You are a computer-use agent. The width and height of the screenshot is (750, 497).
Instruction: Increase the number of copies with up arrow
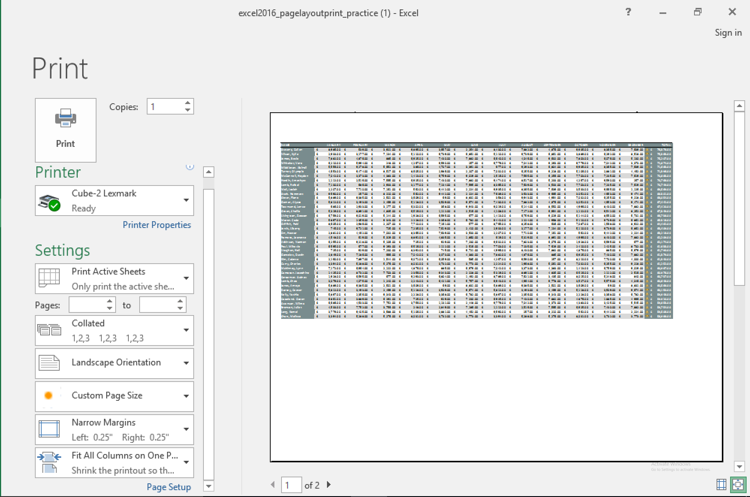[187, 102]
